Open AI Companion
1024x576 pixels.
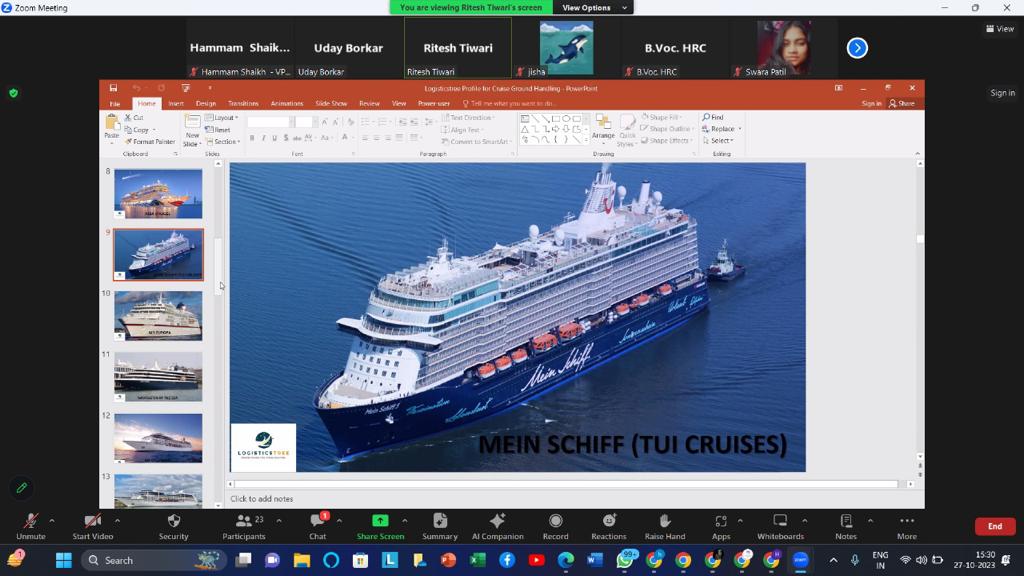[498, 526]
